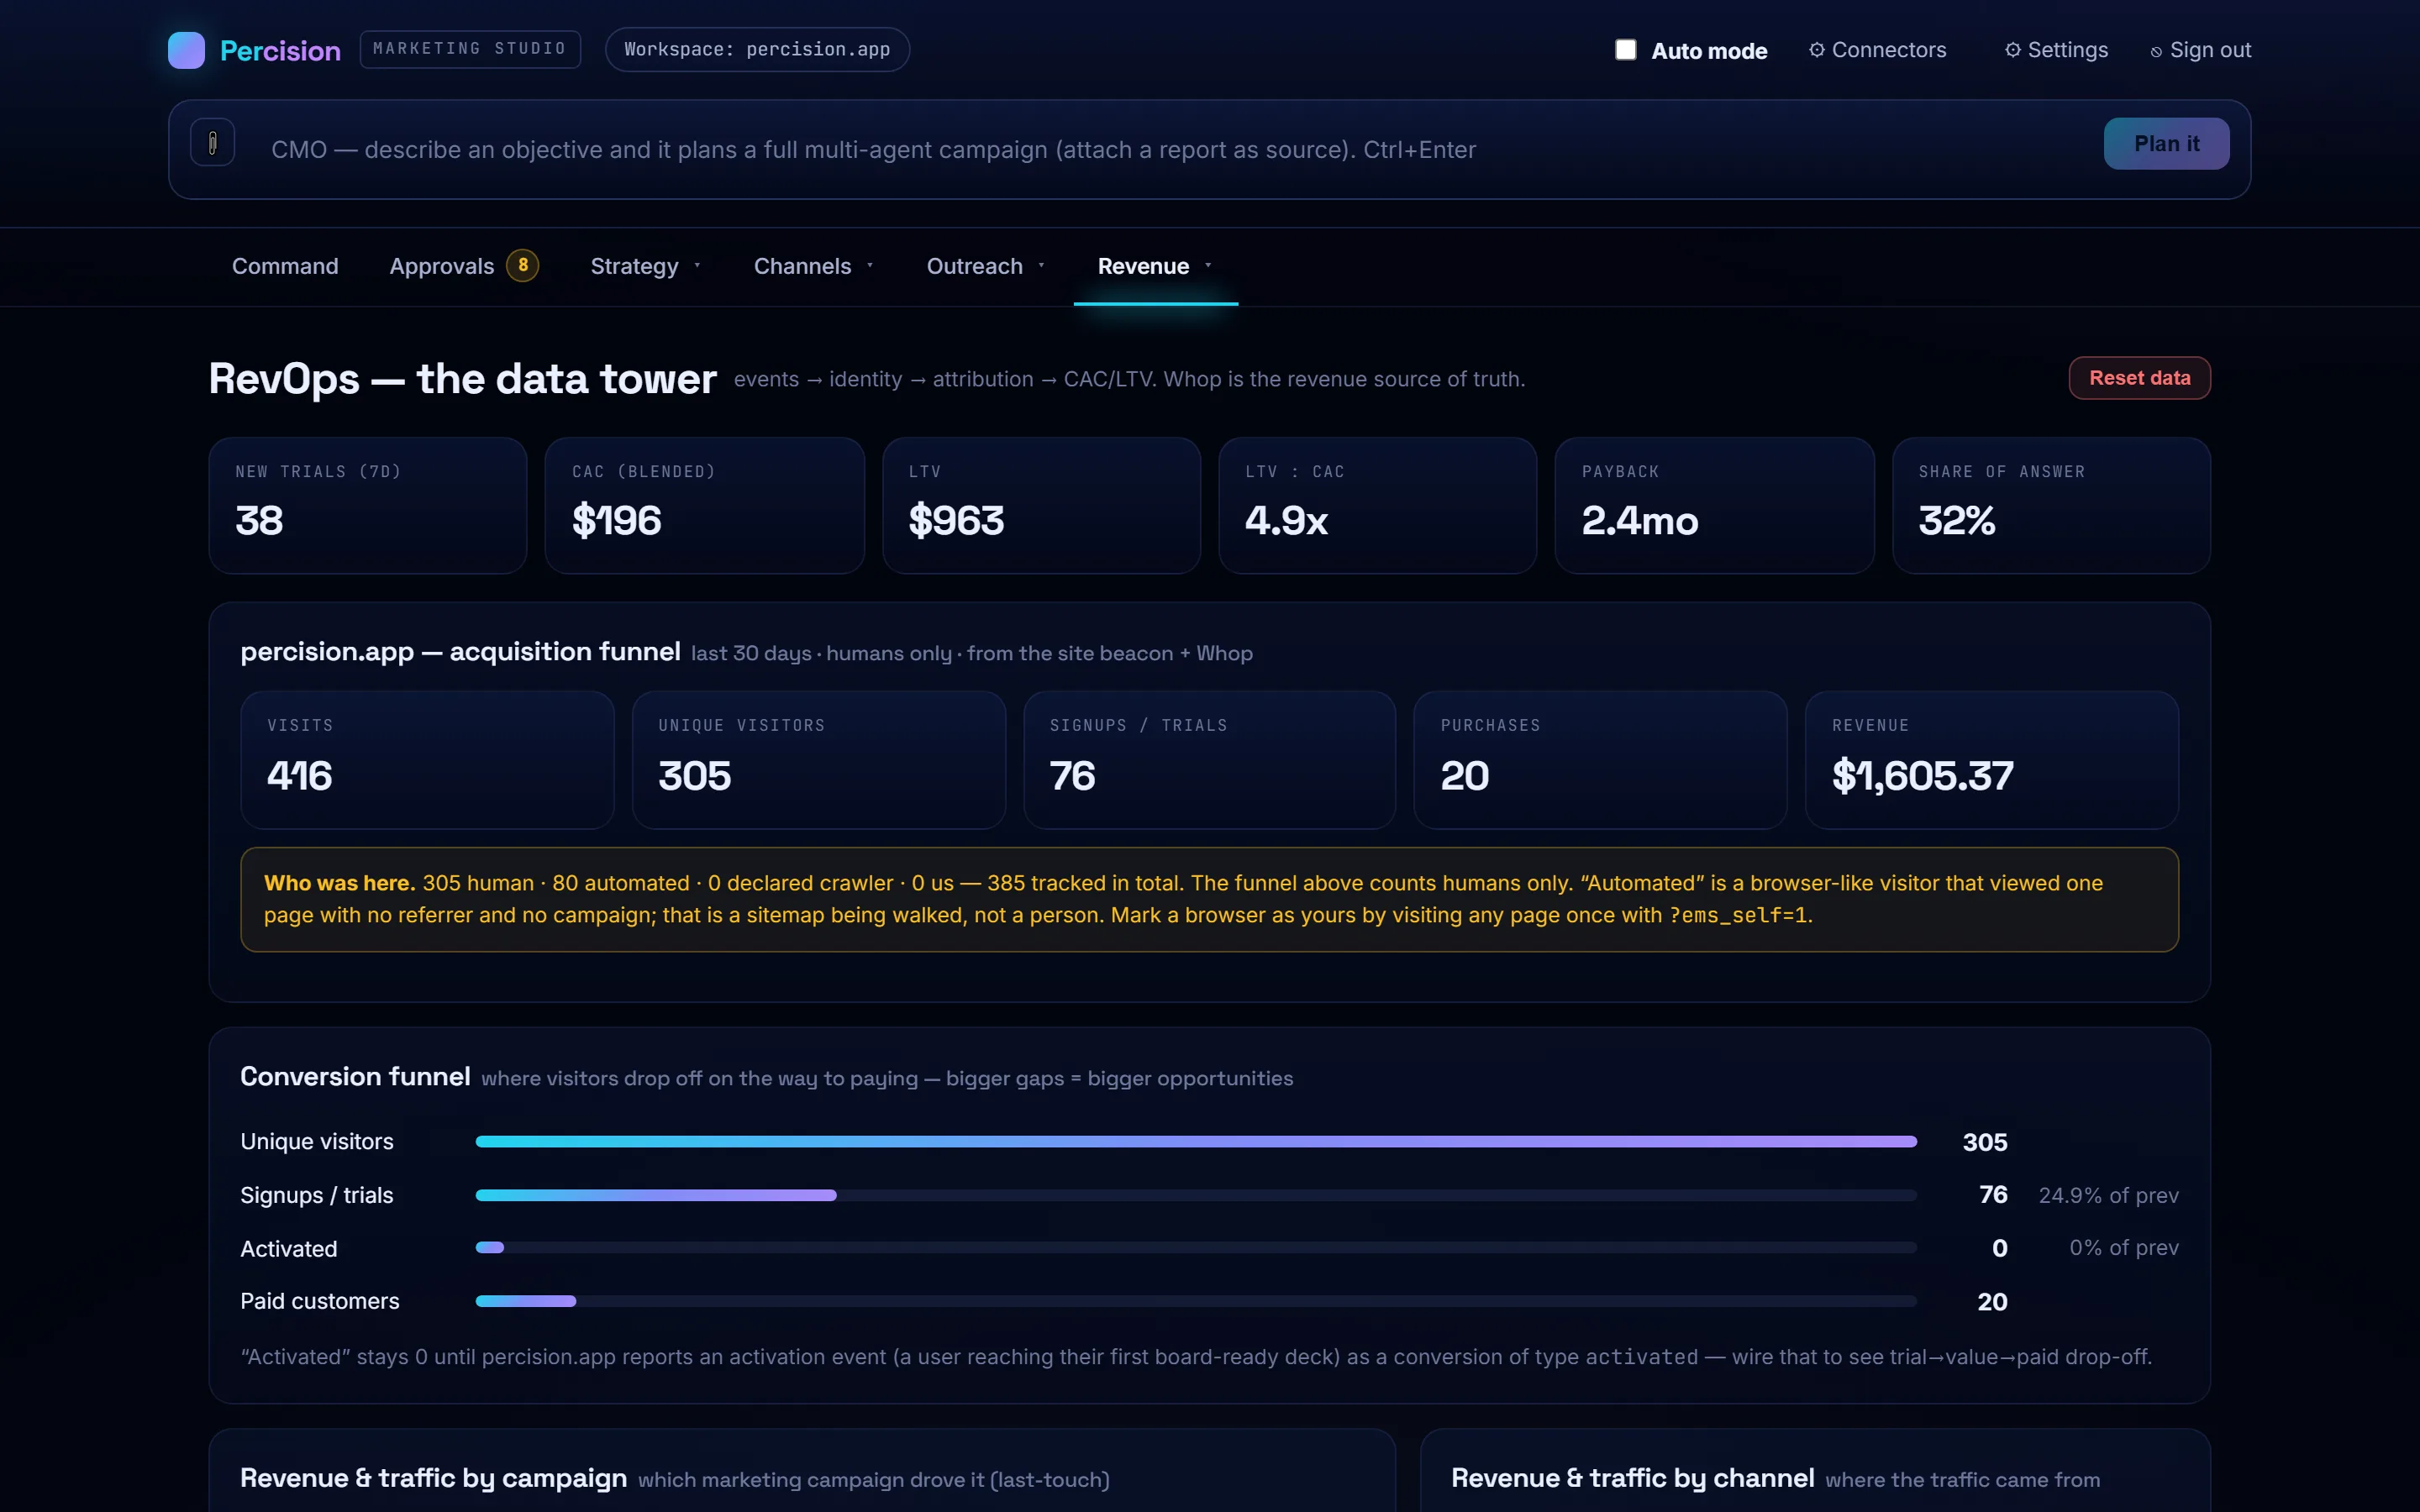Switch to the Strategy tab

646,266
